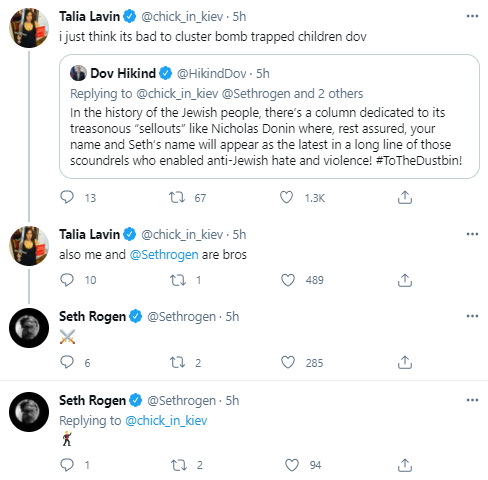The image size is (488, 480).
Task: Share Talia Lavin's first tweet
Action: click(405, 198)
